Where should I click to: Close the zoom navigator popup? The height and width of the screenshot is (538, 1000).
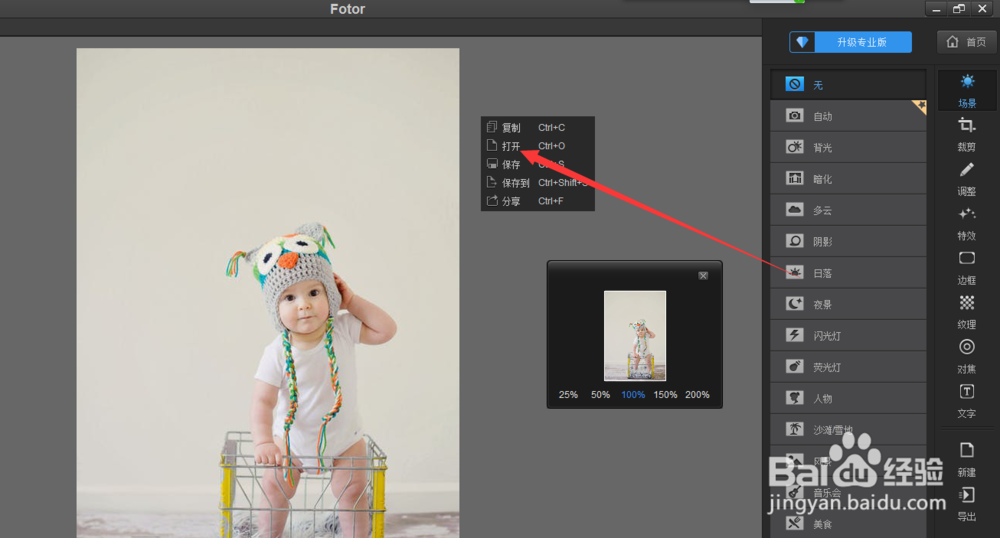703,275
